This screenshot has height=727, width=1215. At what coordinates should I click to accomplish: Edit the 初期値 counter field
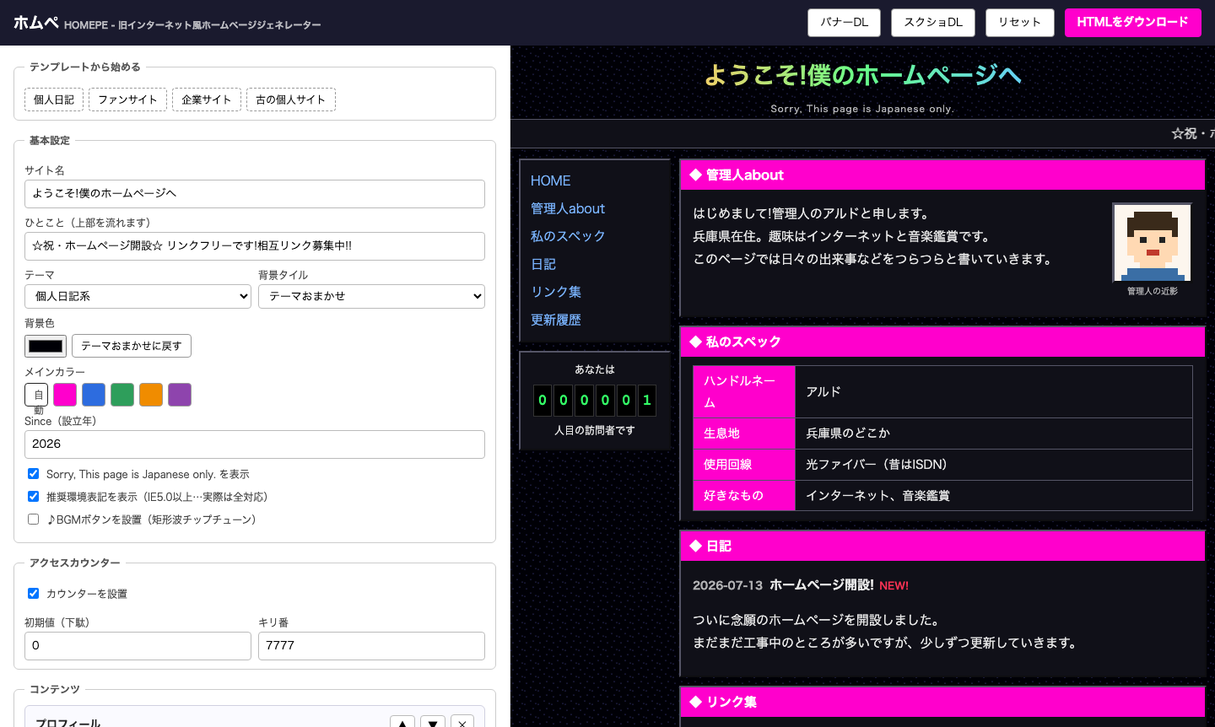pyautogui.click(x=138, y=646)
